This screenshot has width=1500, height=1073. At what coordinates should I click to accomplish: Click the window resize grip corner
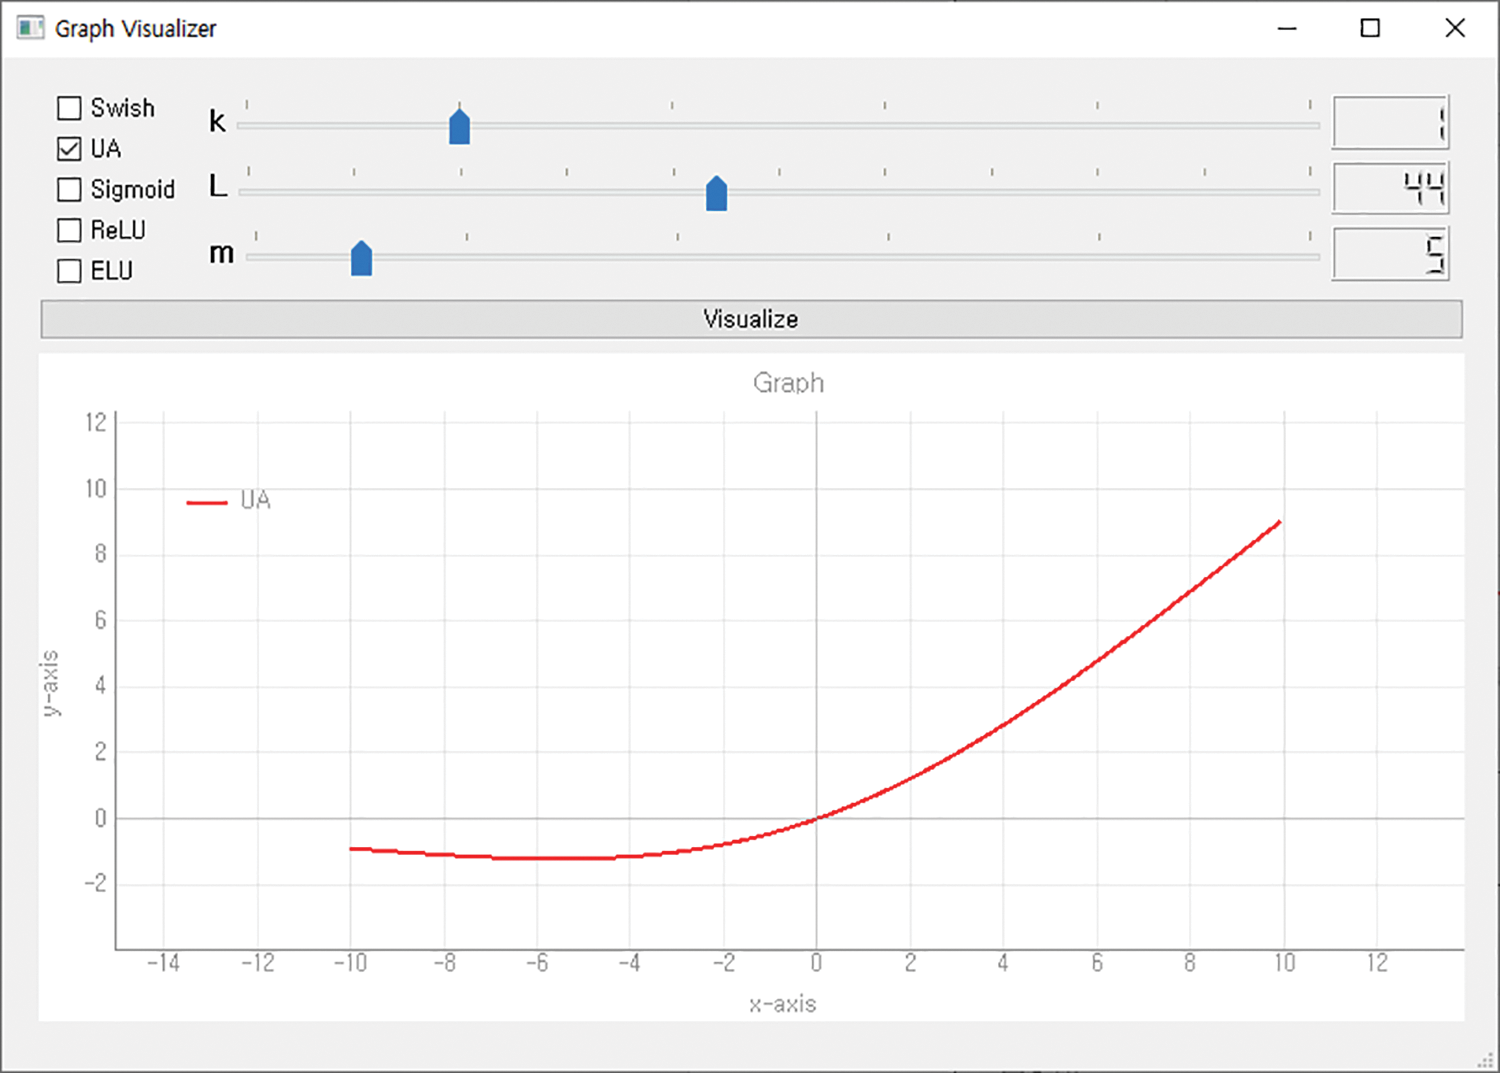[x=1486, y=1061]
